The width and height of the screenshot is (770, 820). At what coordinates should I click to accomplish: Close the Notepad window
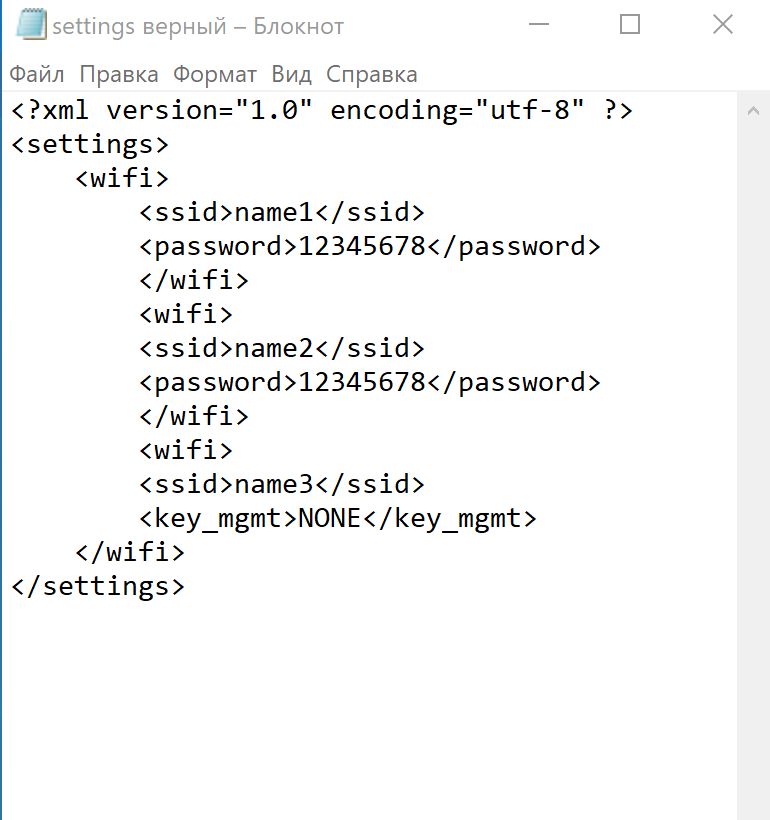723,24
